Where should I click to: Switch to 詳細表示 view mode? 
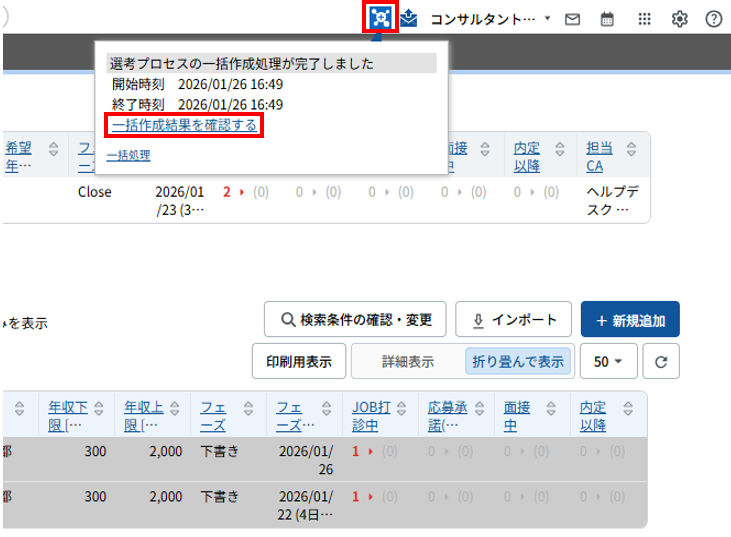tap(408, 362)
